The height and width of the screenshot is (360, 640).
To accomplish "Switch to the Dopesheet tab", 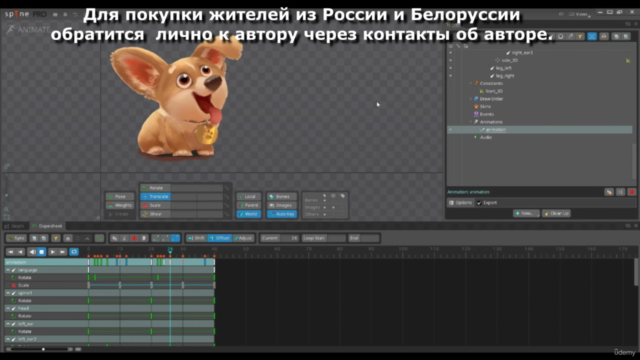I will [x=47, y=226].
